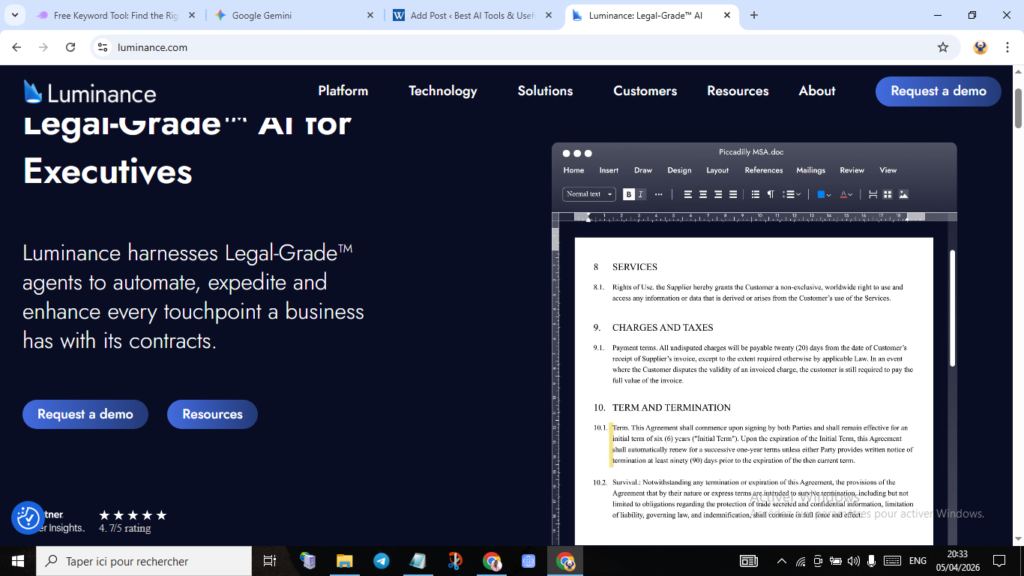Toggle Bold in the Piccadilly MSA toolbar
The height and width of the screenshot is (576, 1024).
point(628,194)
